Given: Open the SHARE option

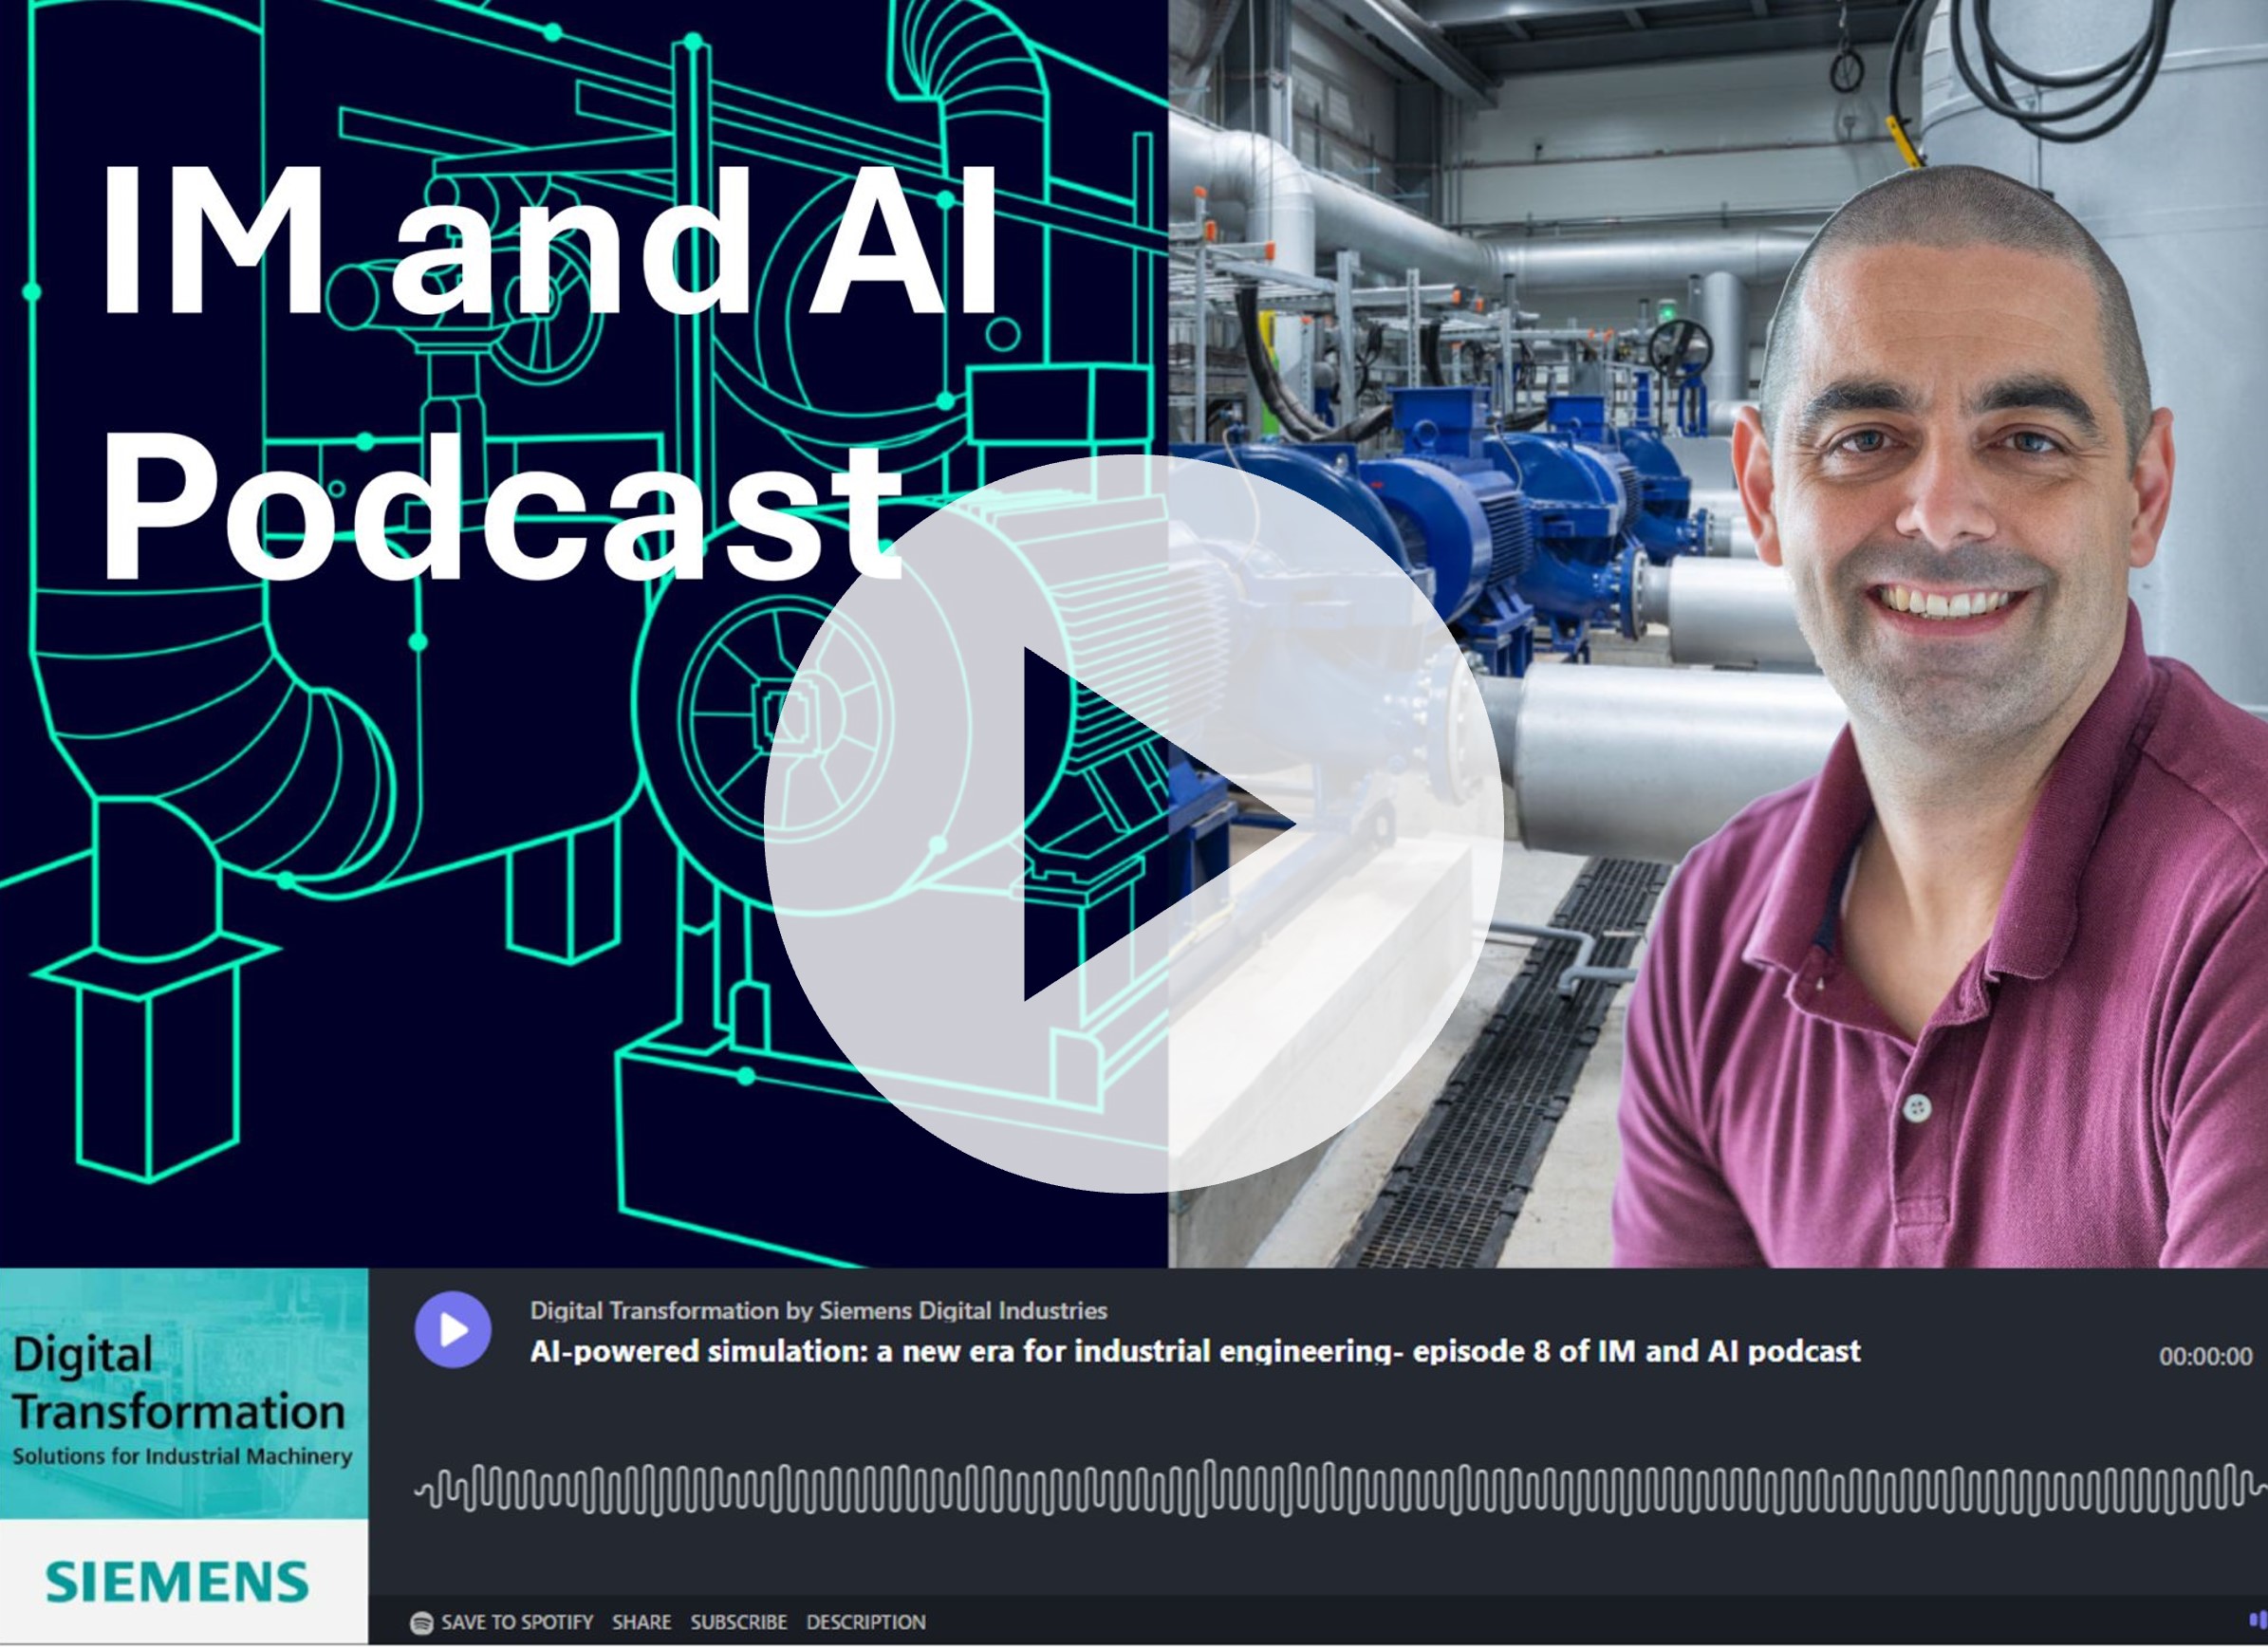Looking at the screenshot, I should 641,1622.
